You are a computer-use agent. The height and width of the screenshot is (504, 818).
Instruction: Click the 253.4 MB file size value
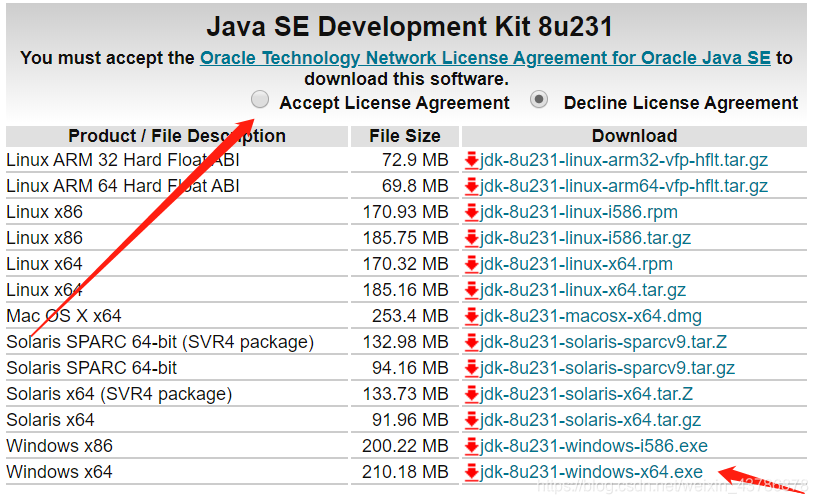click(x=410, y=316)
